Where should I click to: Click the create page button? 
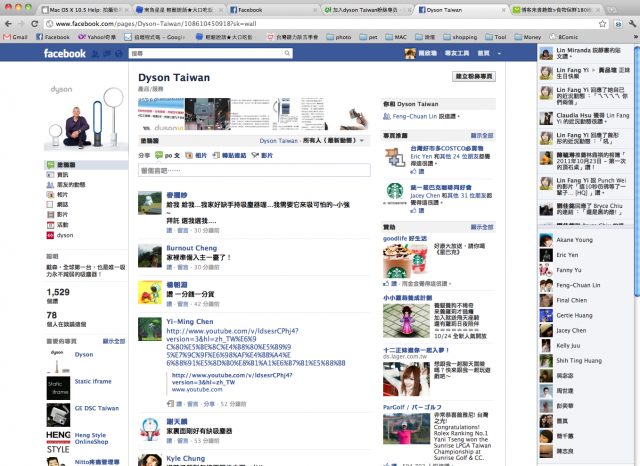point(474,76)
